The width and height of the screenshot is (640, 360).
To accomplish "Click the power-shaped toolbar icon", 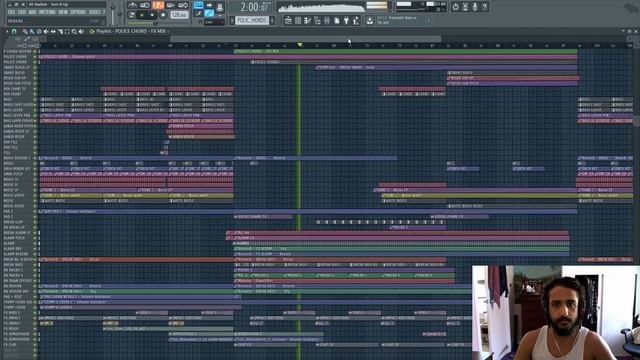I will (x=455, y=7).
